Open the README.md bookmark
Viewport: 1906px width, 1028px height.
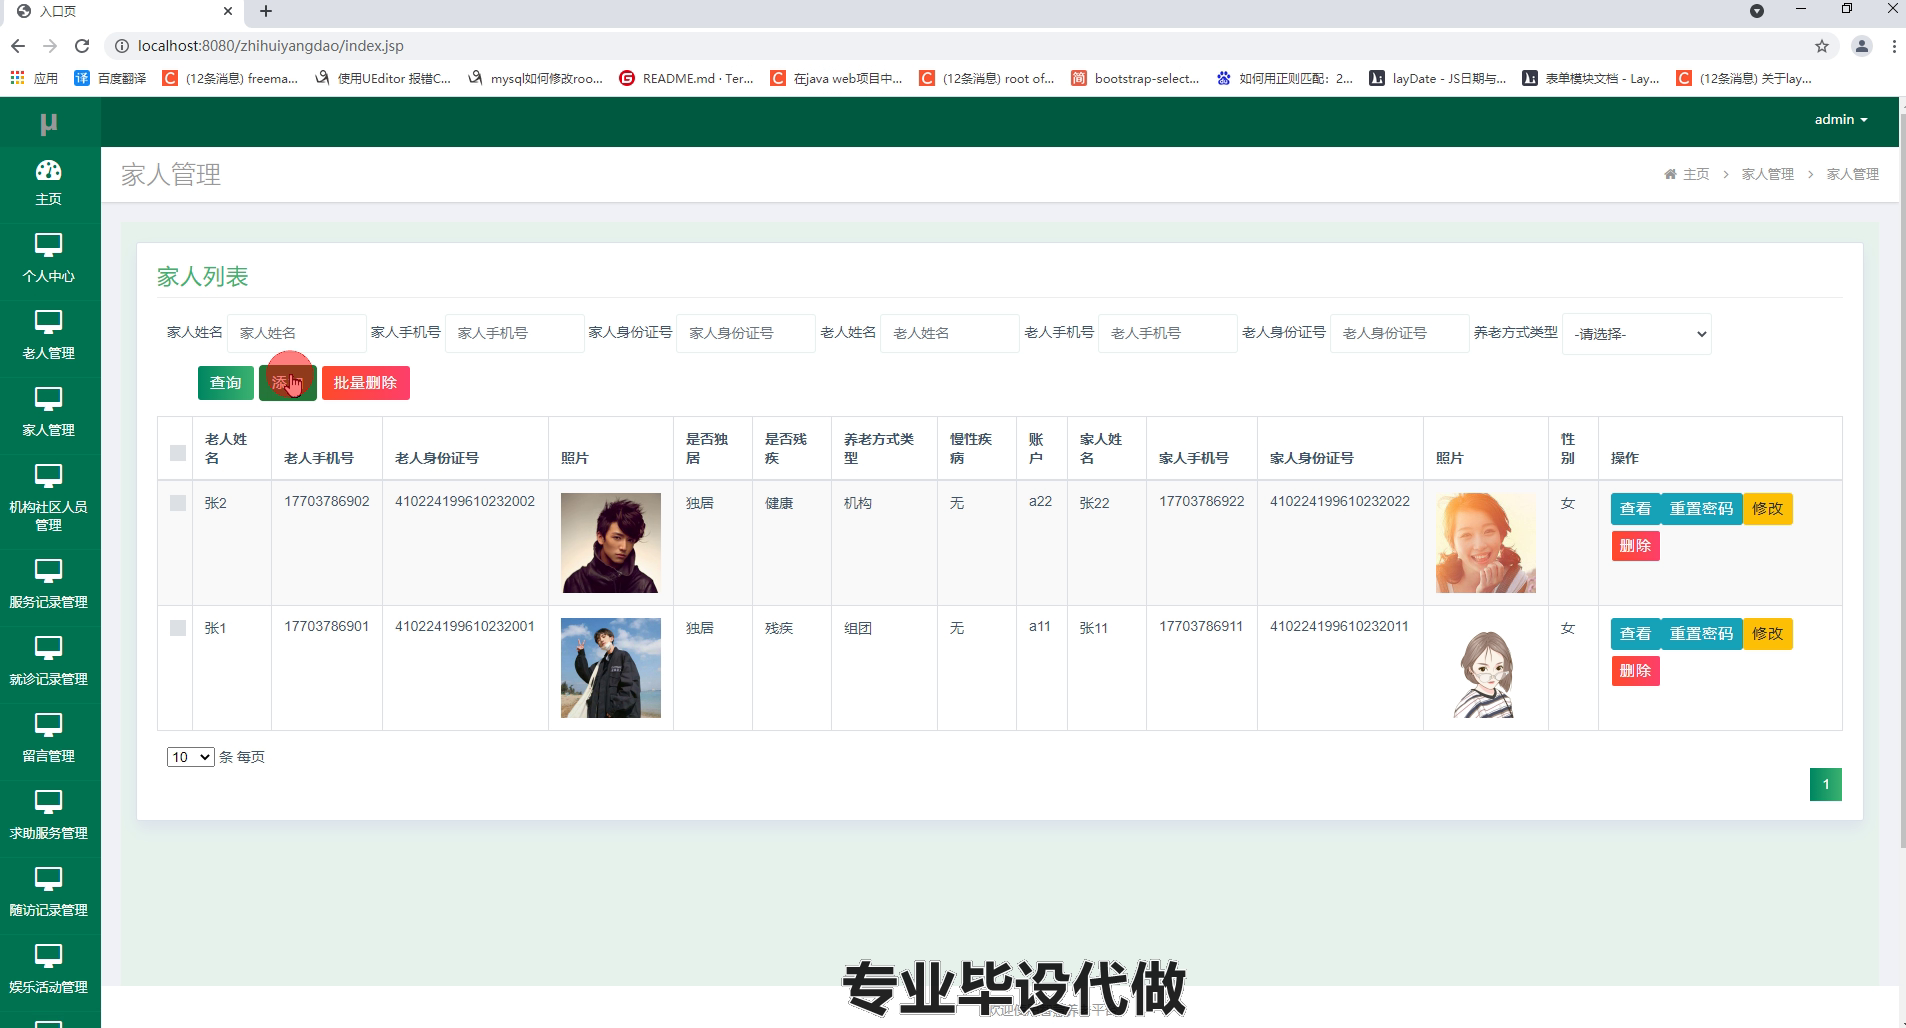click(687, 78)
